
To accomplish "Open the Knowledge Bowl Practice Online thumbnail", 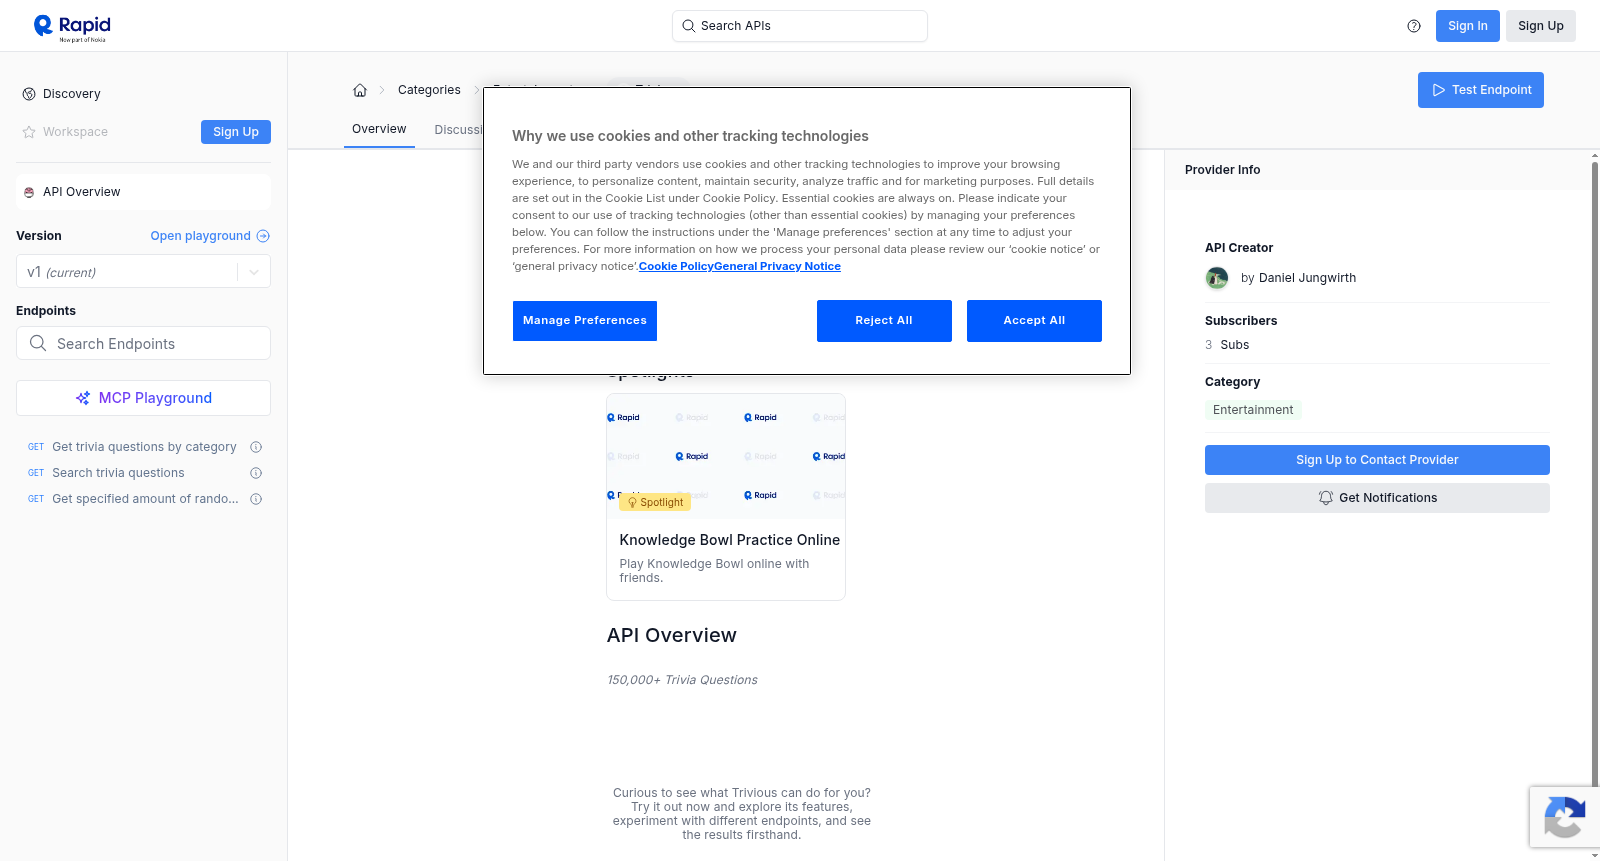I will [726, 456].
